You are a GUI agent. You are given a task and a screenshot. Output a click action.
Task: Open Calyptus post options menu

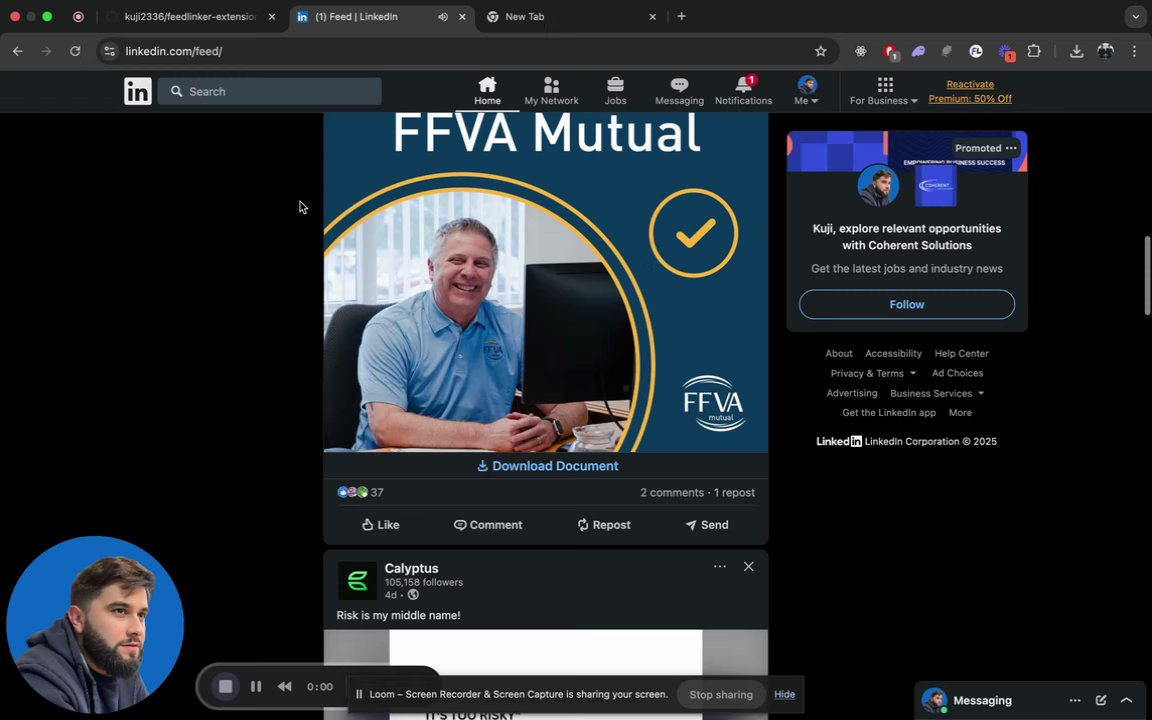[x=720, y=566]
